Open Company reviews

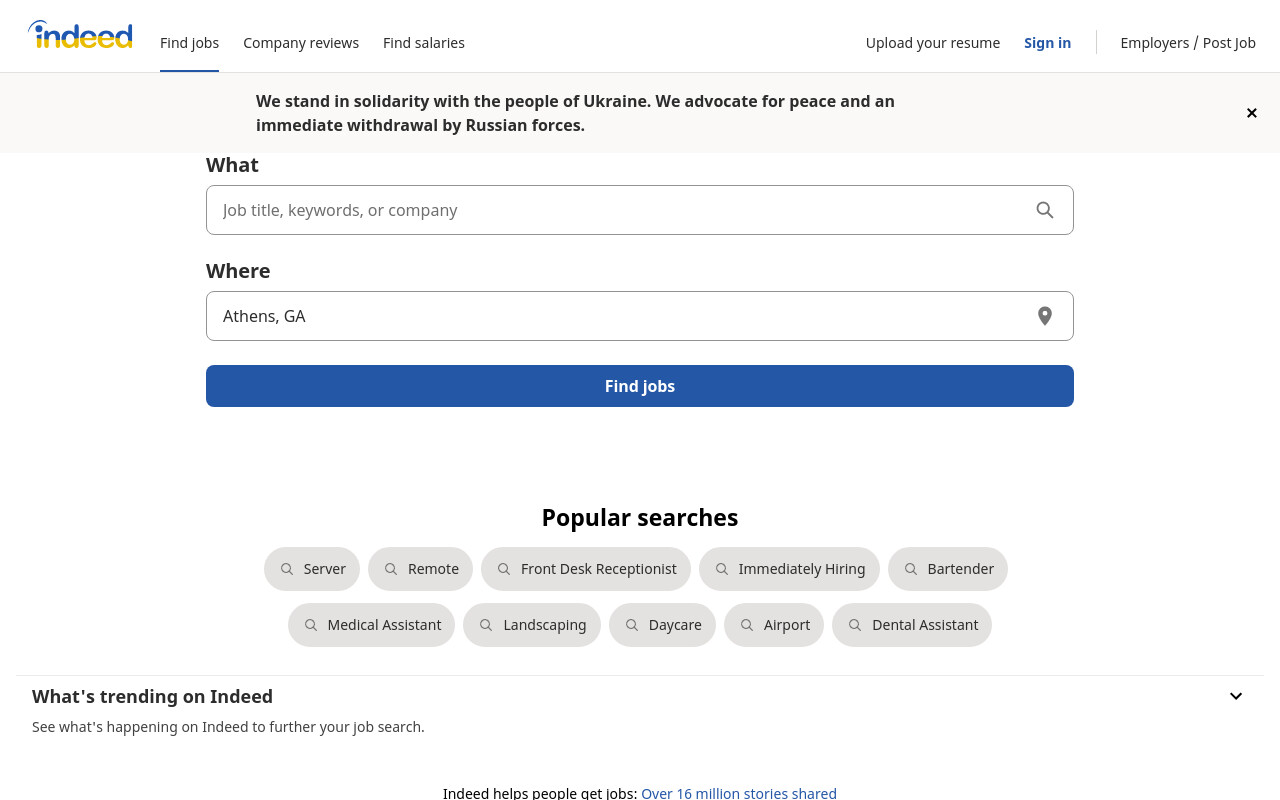[x=301, y=43]
